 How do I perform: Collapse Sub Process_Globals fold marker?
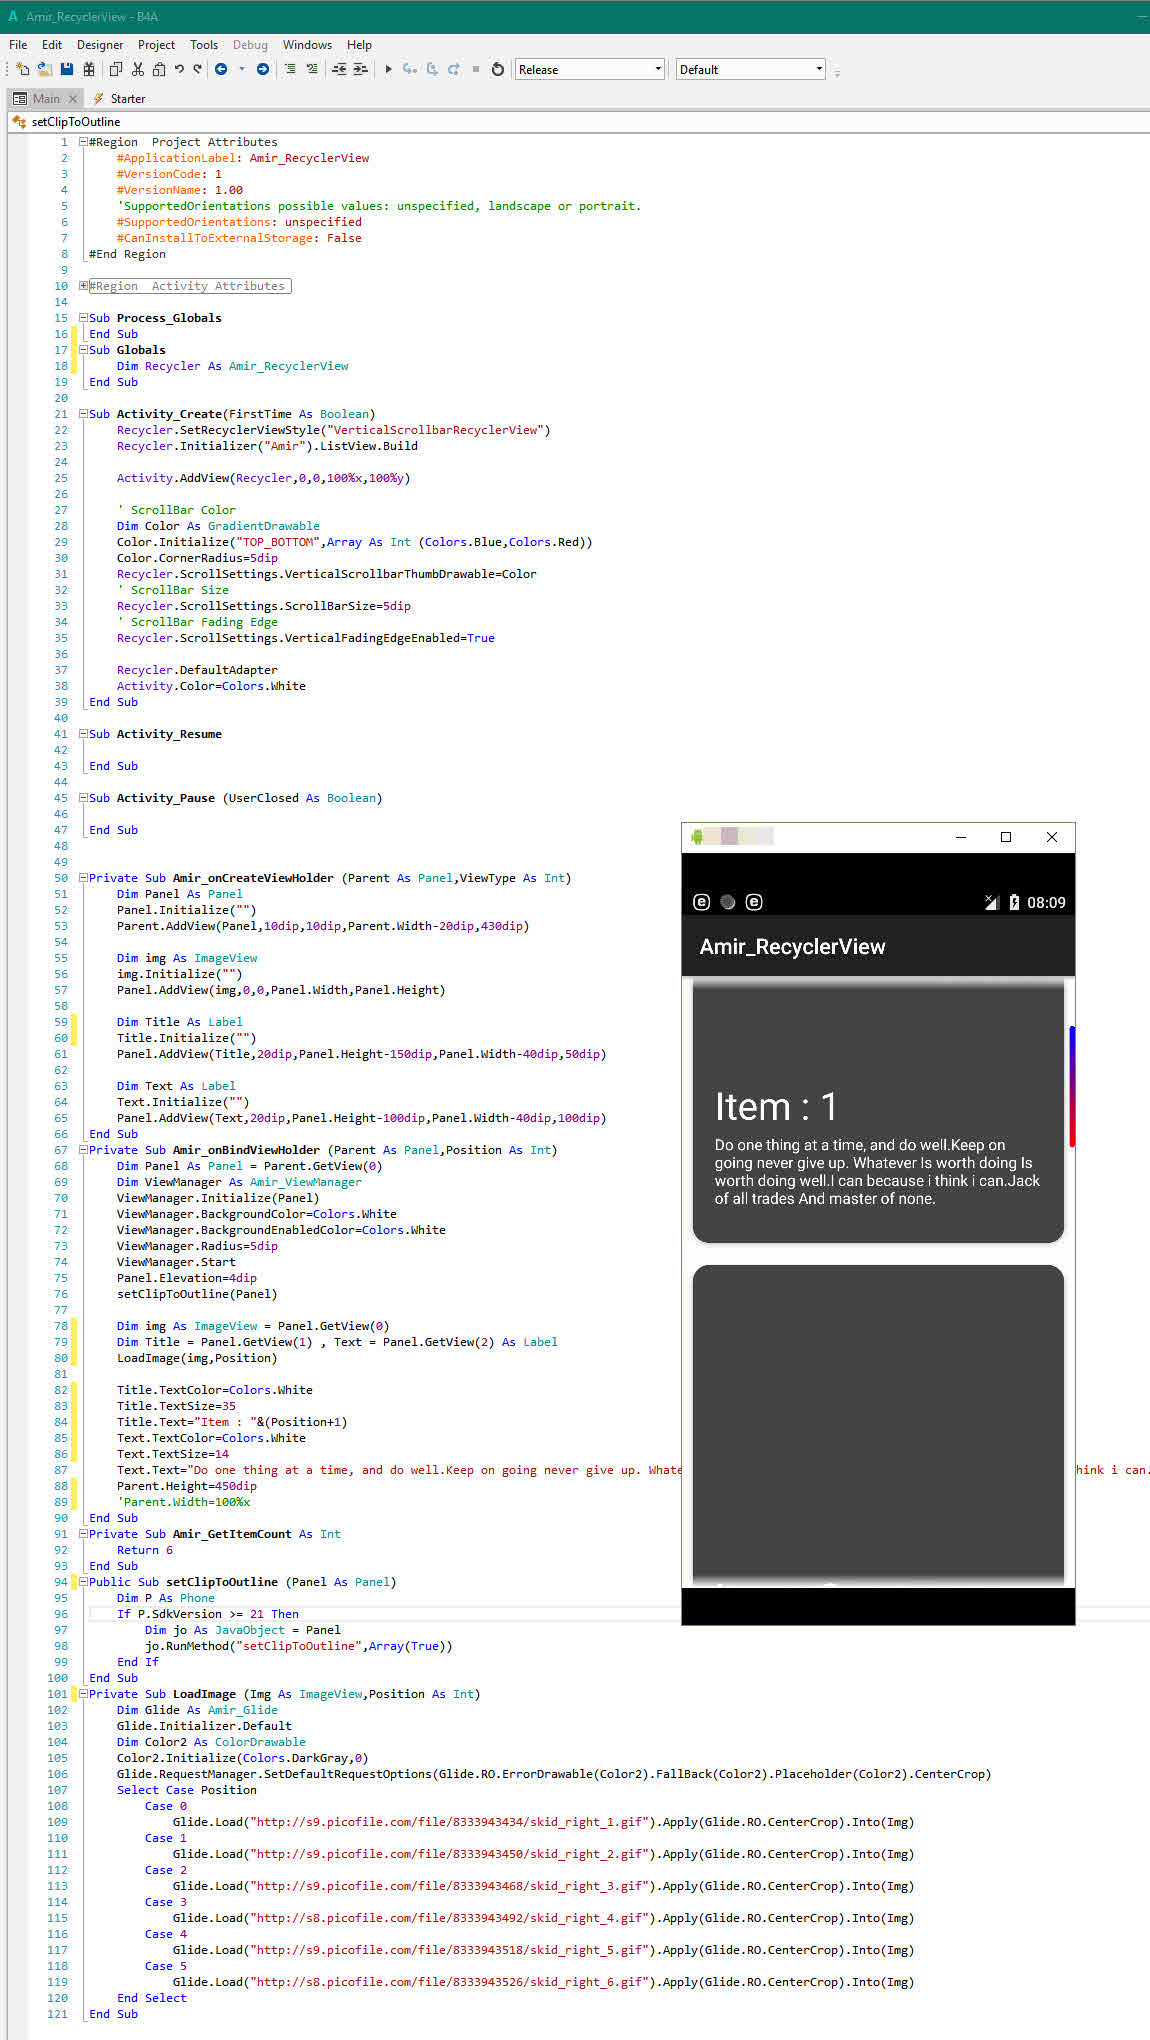(x=84, y=318)
